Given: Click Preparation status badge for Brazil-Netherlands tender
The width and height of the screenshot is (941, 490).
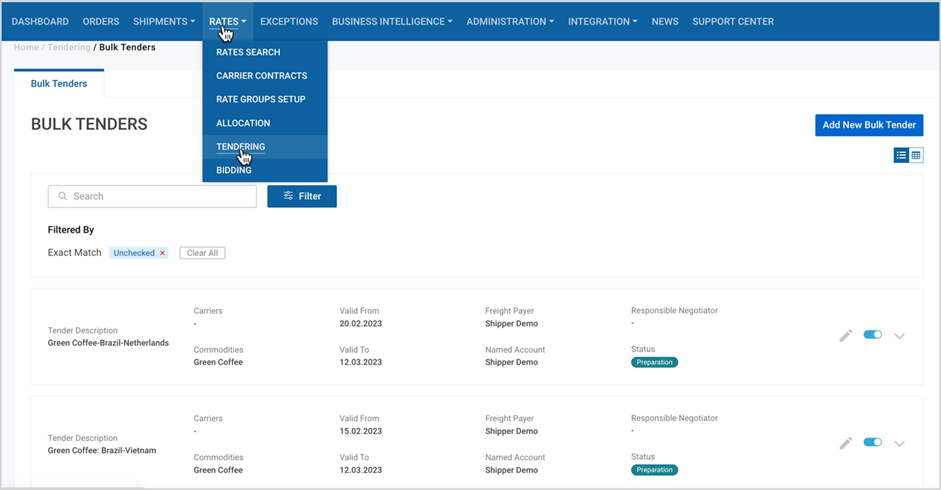Looking at the screenshot, I should [654, 362].
